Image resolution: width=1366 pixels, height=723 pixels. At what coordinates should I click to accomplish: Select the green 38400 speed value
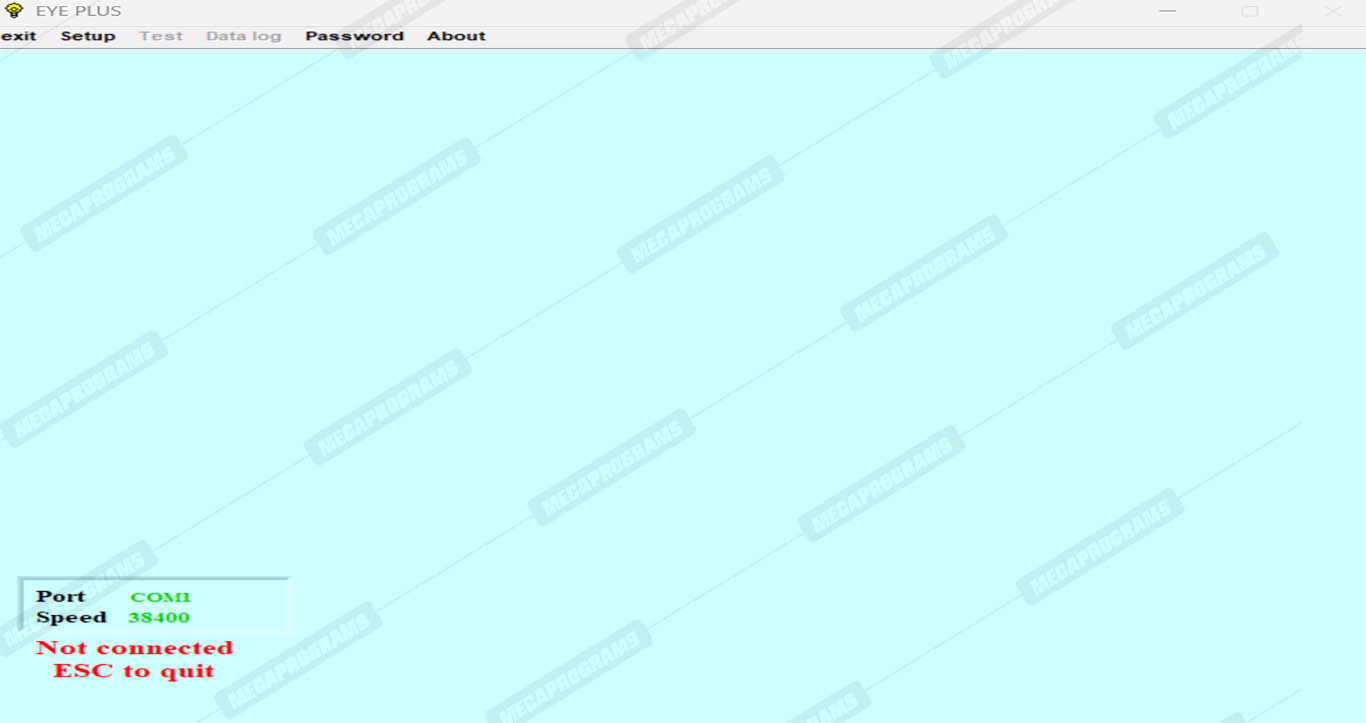[159, 618]
